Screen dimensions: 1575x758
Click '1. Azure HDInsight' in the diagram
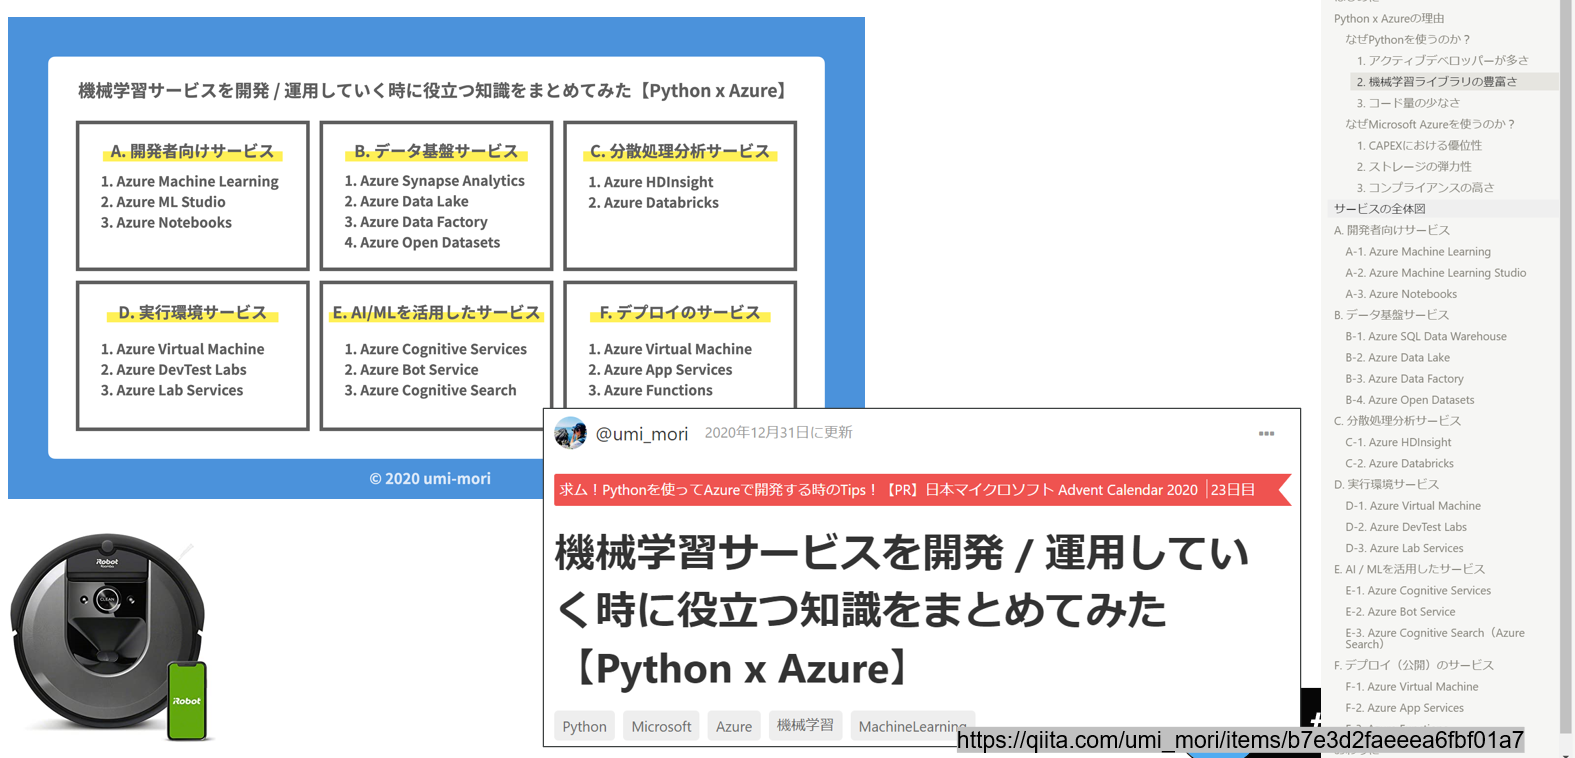(x=651, y=182)
